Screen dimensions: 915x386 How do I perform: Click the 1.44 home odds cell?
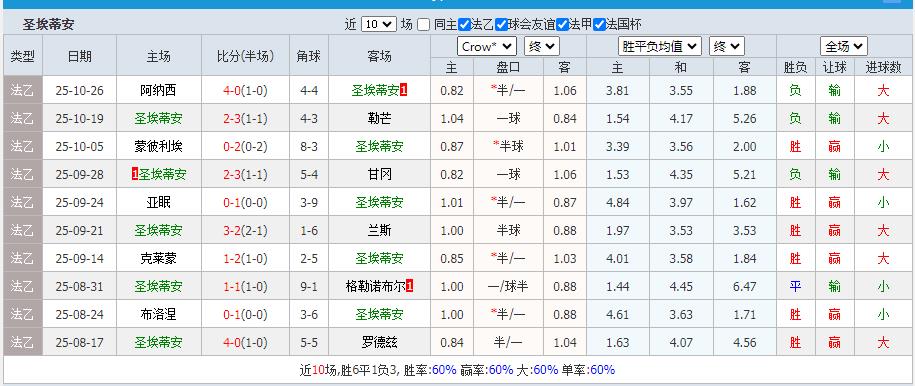617,287
